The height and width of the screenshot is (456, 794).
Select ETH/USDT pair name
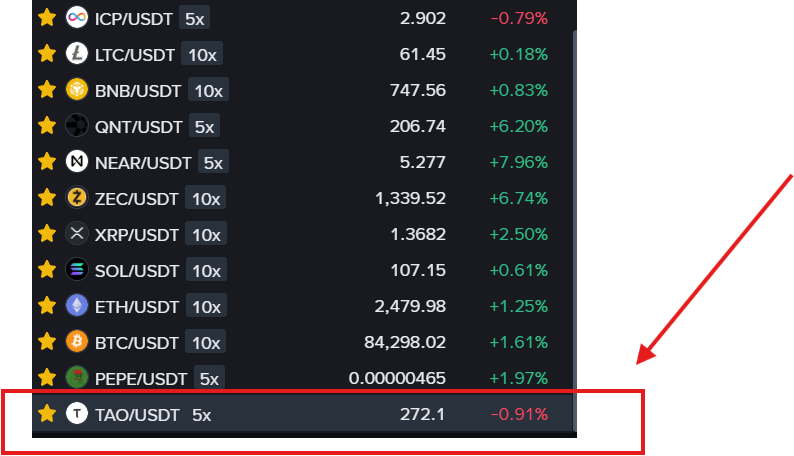pos(137,307)
